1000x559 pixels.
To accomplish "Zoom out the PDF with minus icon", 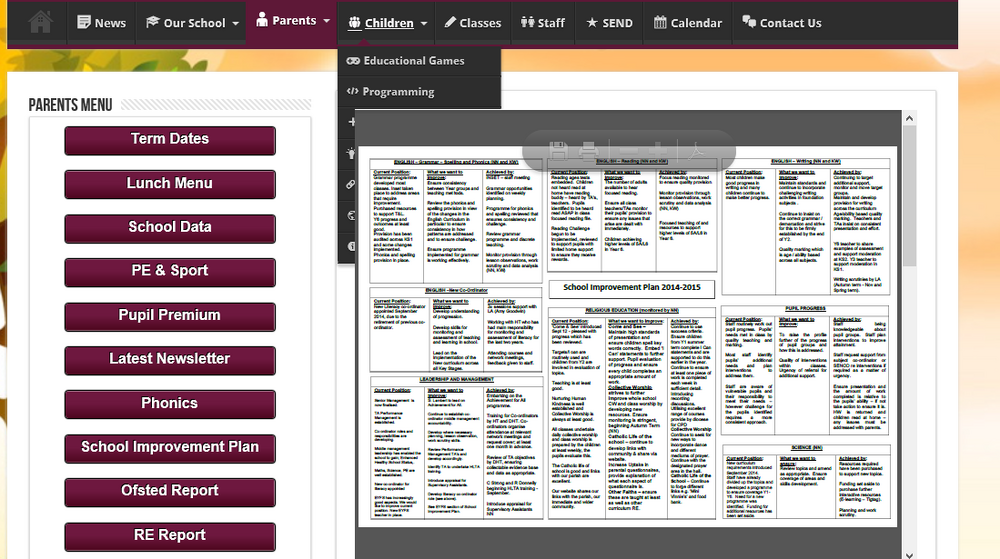I will (x=629, y=151).
